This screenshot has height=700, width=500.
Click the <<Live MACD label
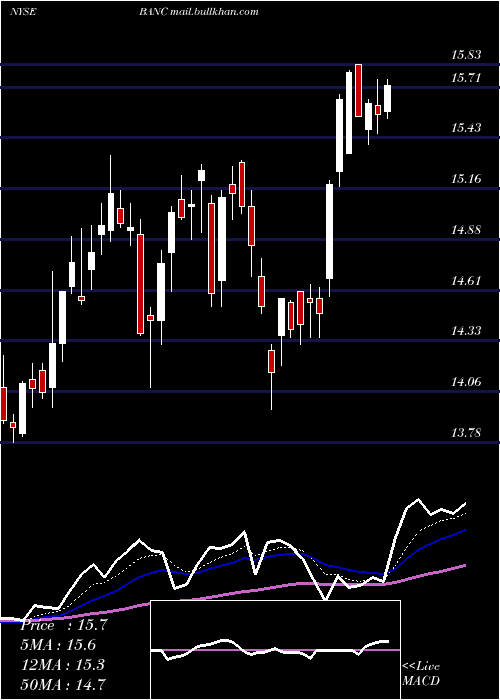pyautogui.click(x=421, y=673)
